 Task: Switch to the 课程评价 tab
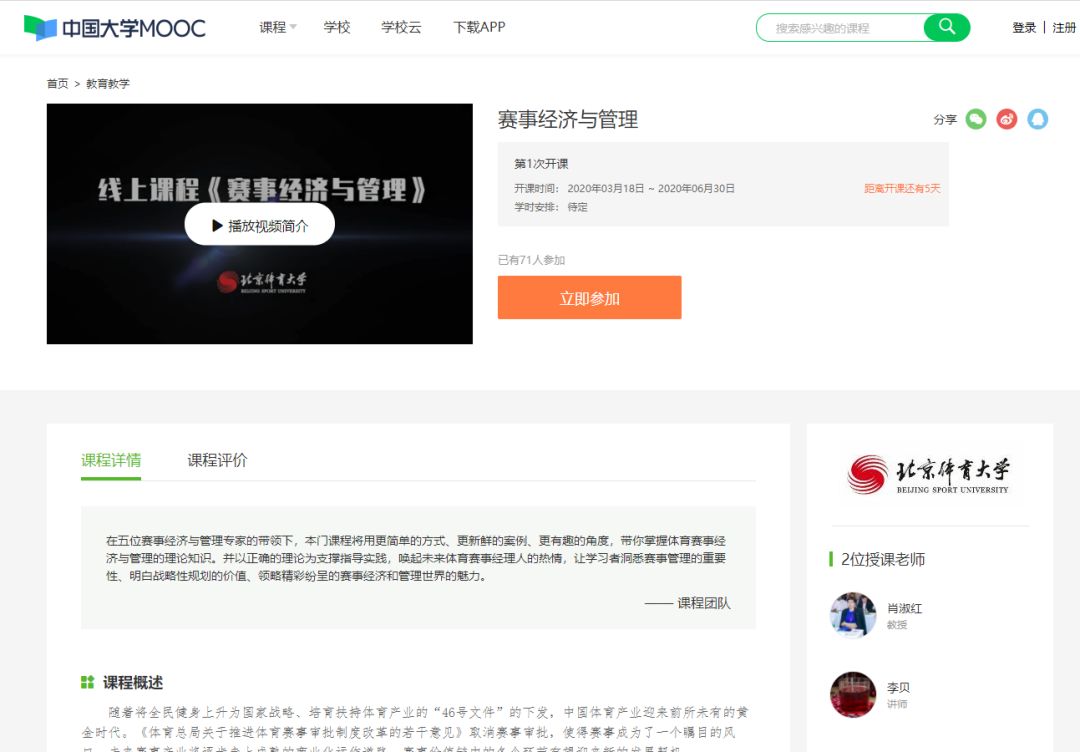tap(217, 460)
